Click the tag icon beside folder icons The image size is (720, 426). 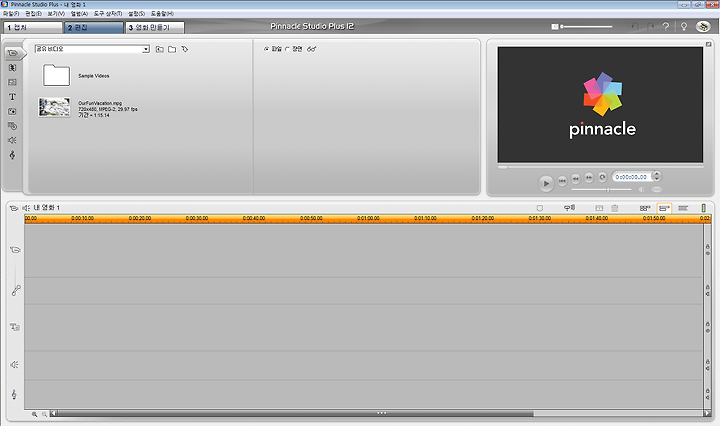pyautogui.click(x=185, y=49)
